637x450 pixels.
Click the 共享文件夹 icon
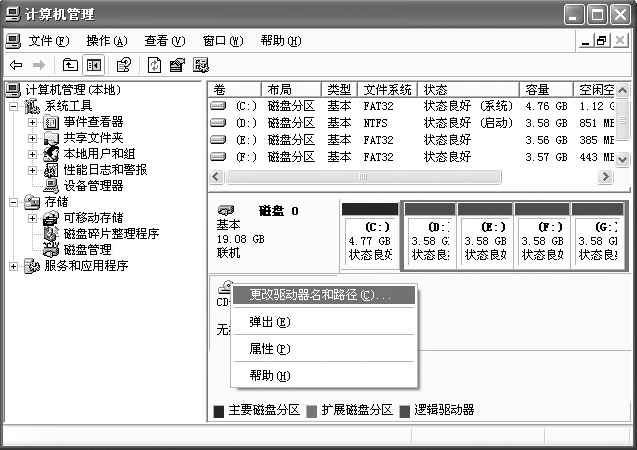pos(51,138)
